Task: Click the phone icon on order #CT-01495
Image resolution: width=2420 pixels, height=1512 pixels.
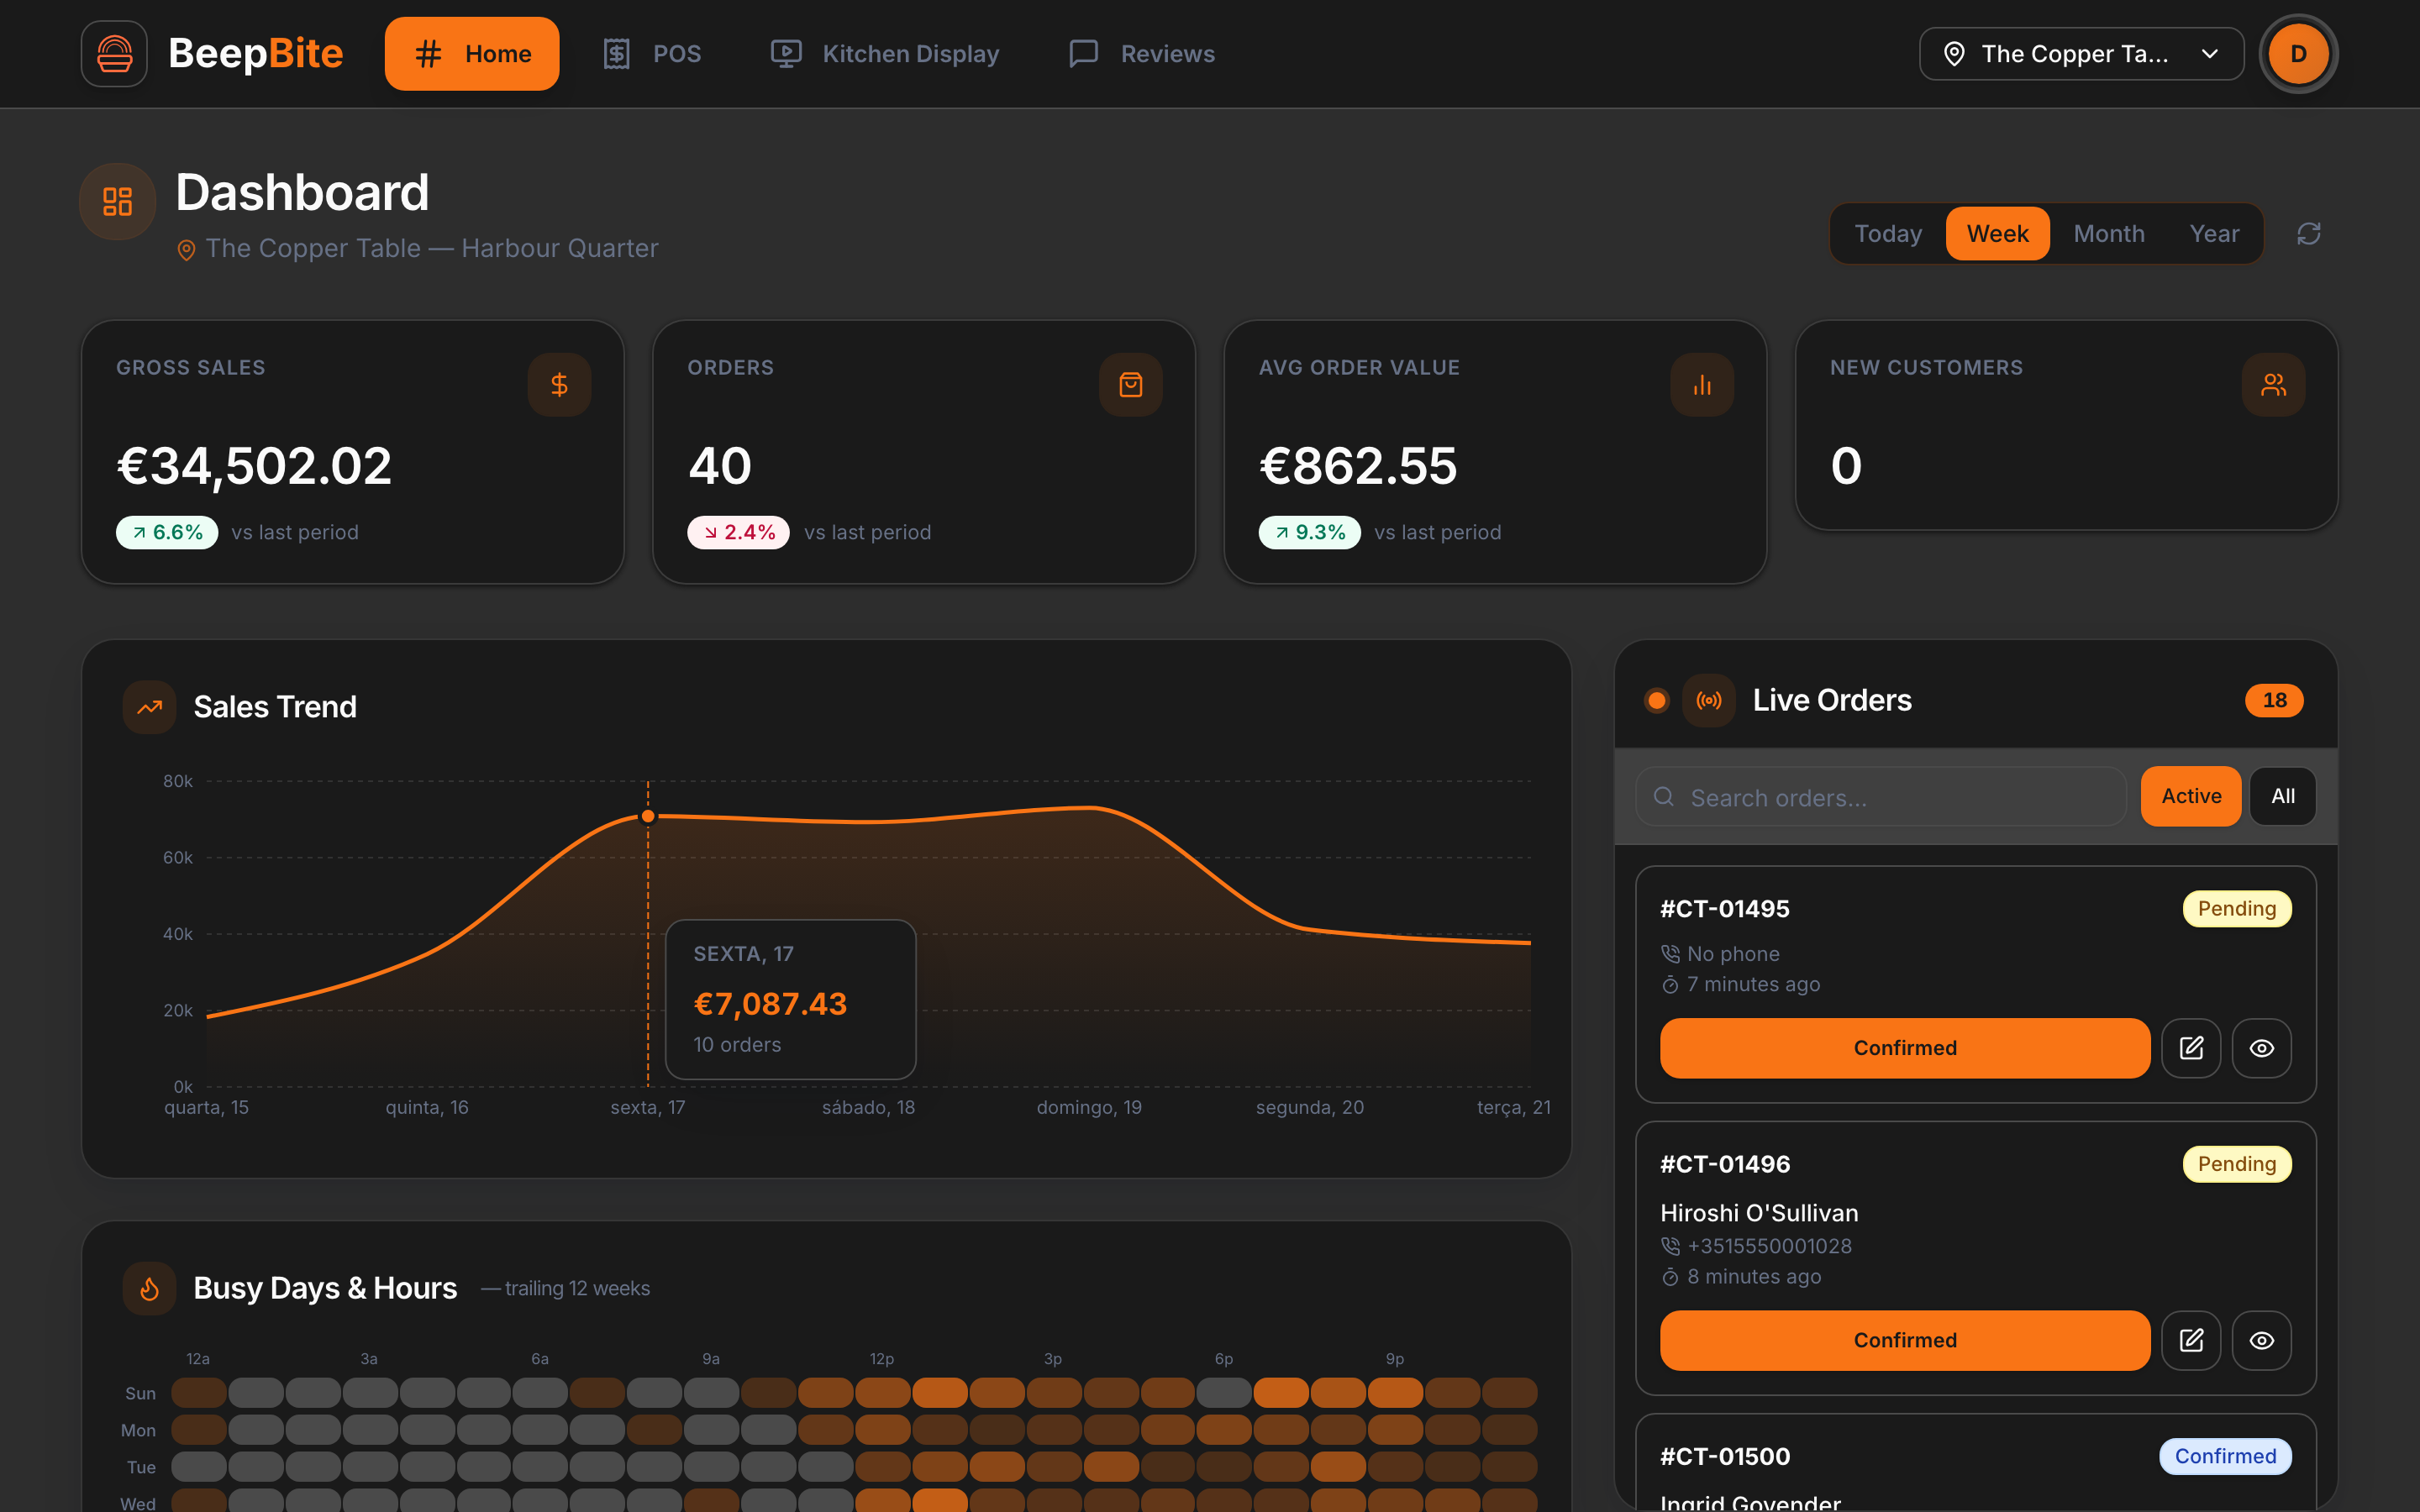Action: (x=1670, y=954)
